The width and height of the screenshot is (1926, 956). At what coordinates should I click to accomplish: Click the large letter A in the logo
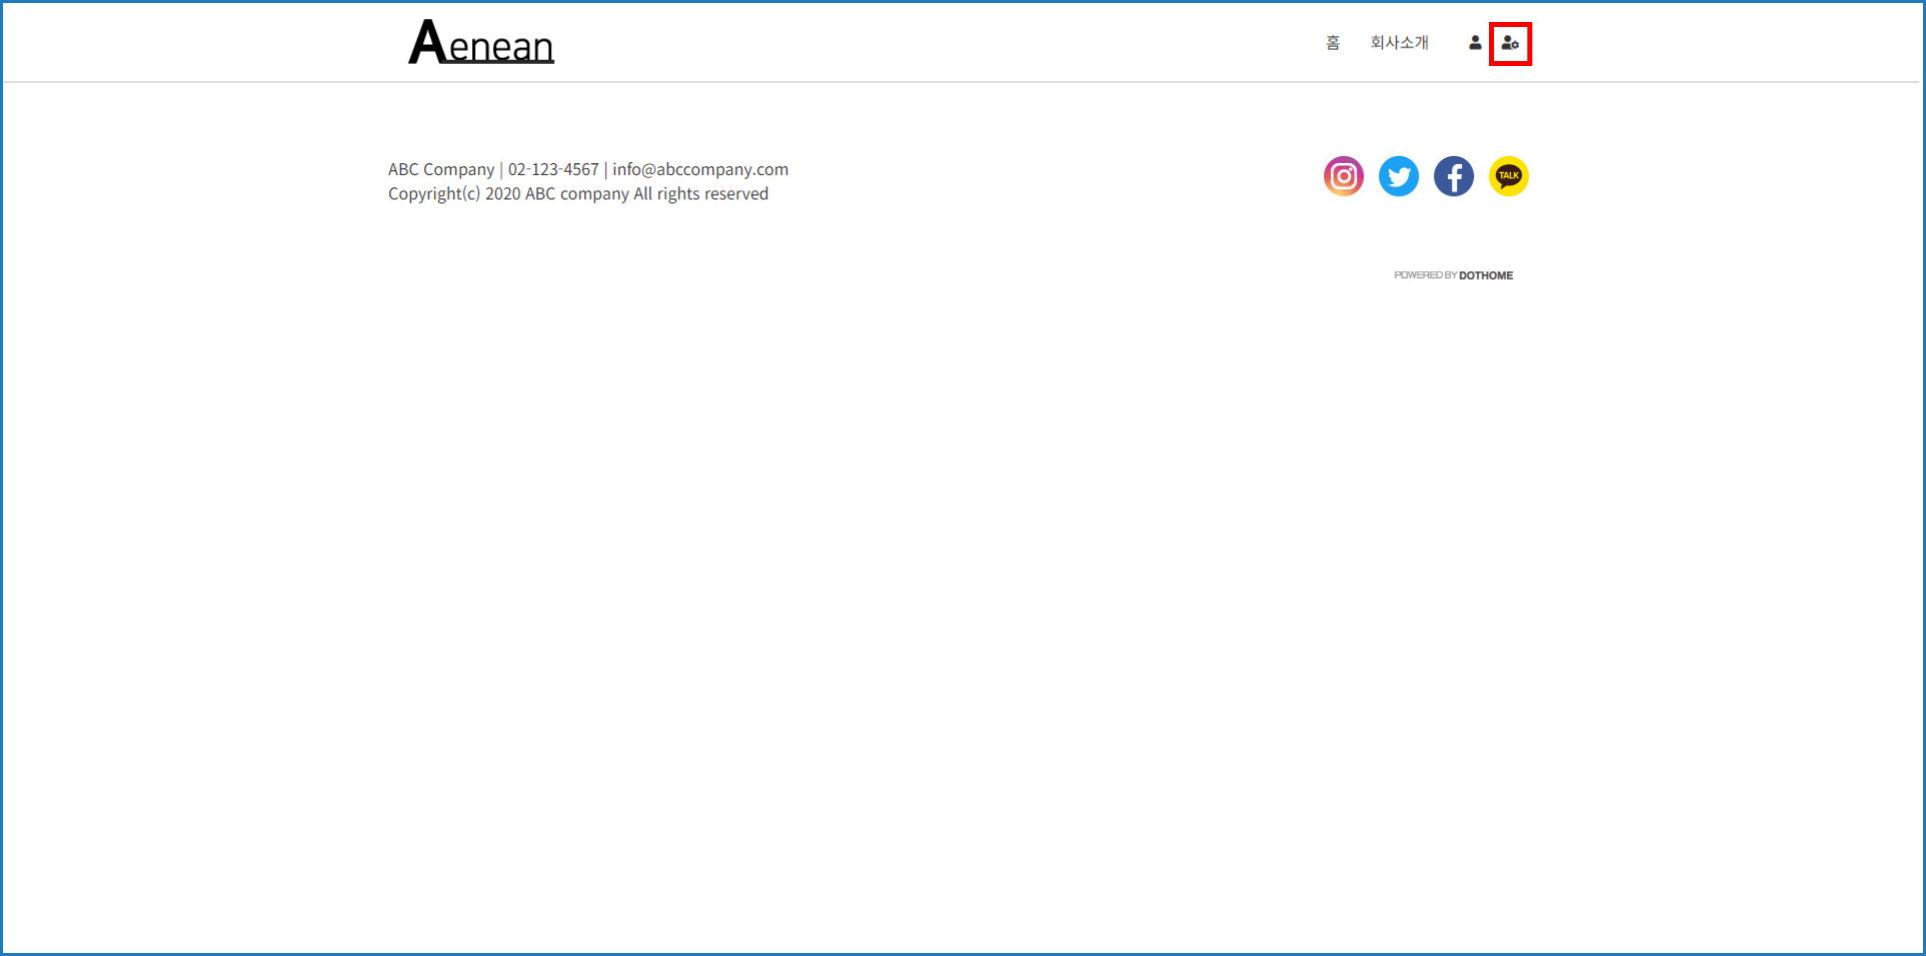[427, 43]
